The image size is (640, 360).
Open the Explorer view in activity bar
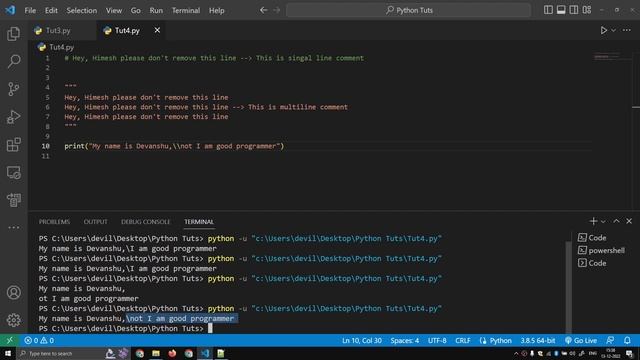[x=13, y=33]
